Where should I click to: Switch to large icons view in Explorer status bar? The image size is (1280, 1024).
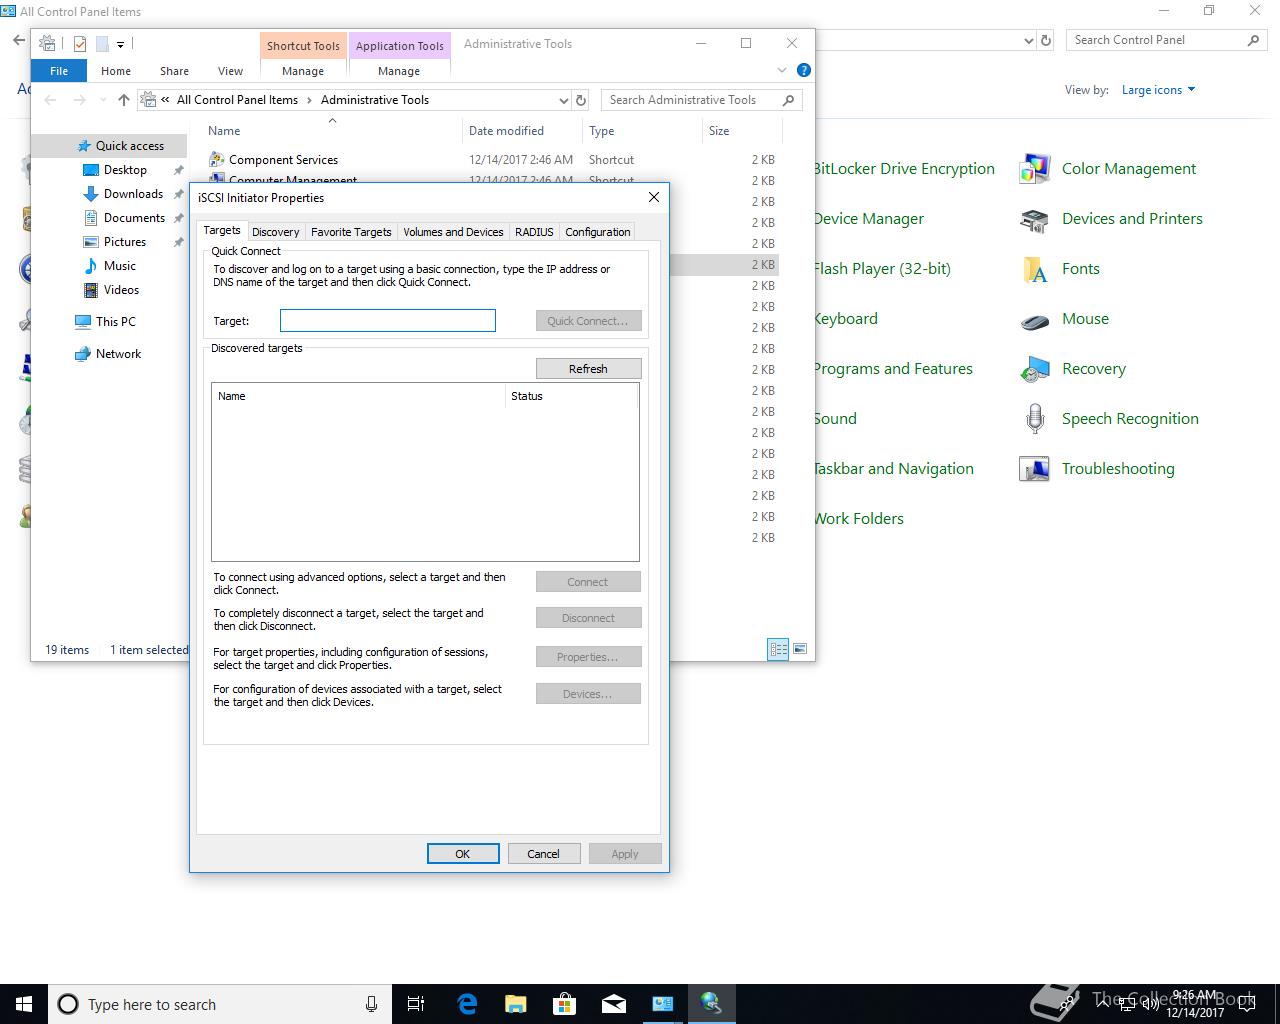pyautogui.click(x=800, y=649)
